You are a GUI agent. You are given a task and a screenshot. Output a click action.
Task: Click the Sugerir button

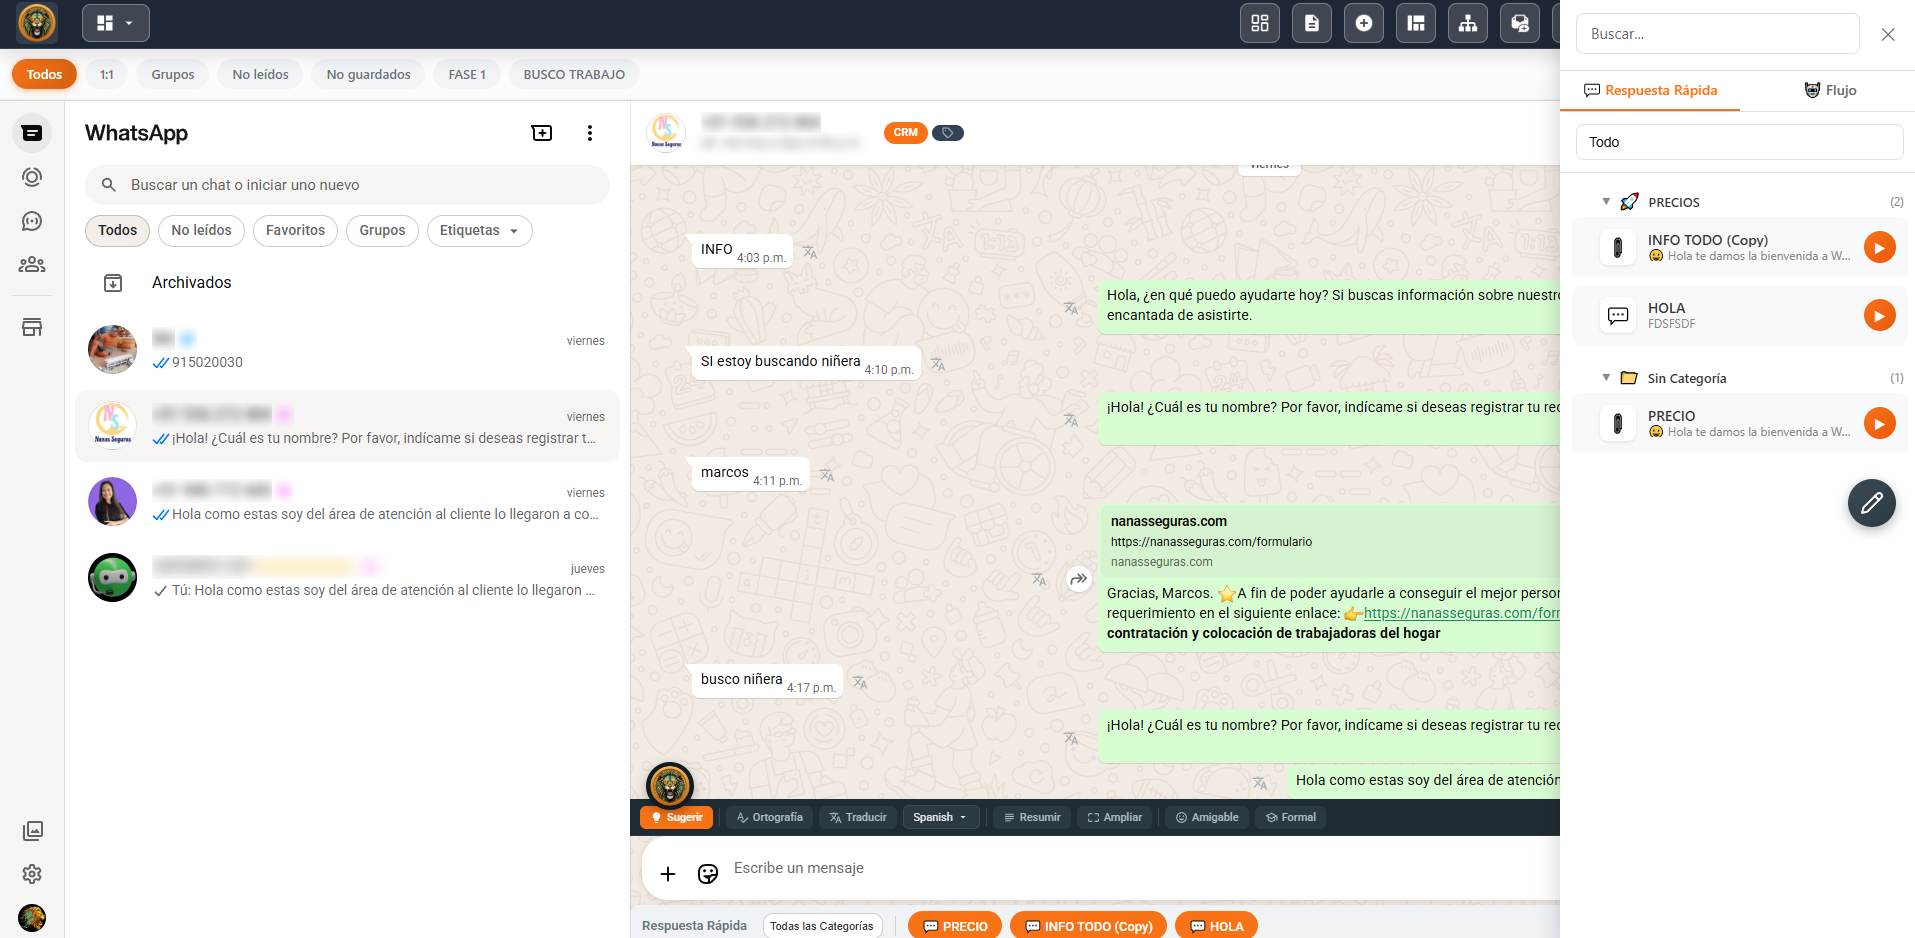676,817
